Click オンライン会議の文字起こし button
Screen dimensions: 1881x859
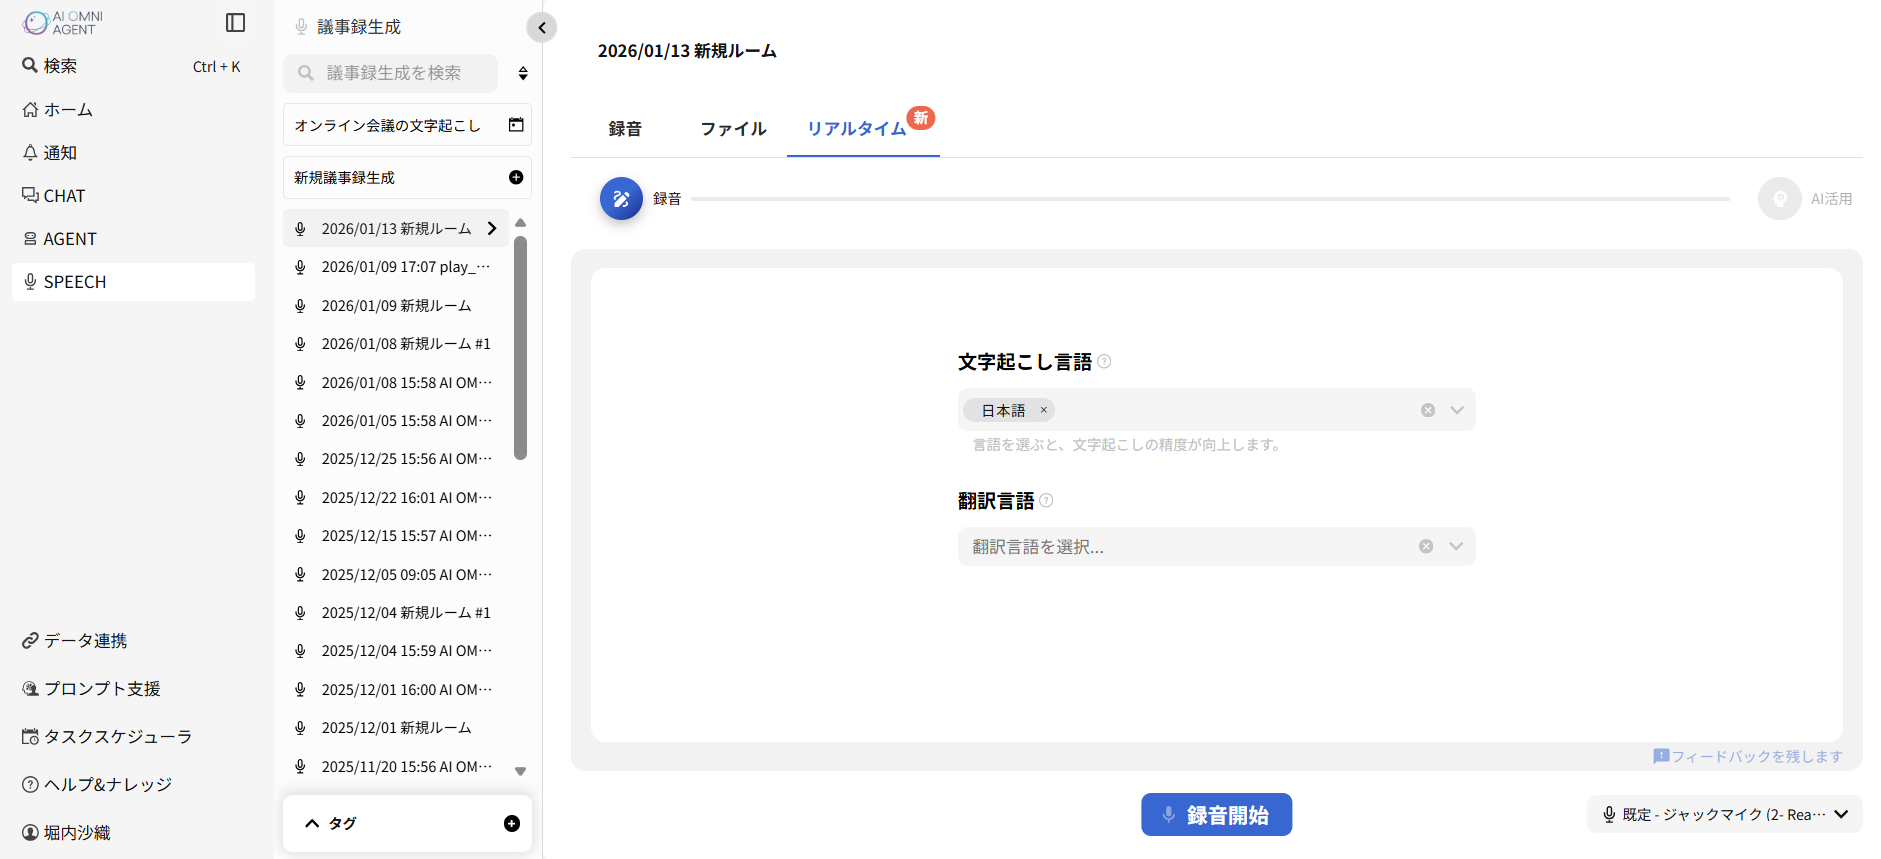(x=407, y=125)
